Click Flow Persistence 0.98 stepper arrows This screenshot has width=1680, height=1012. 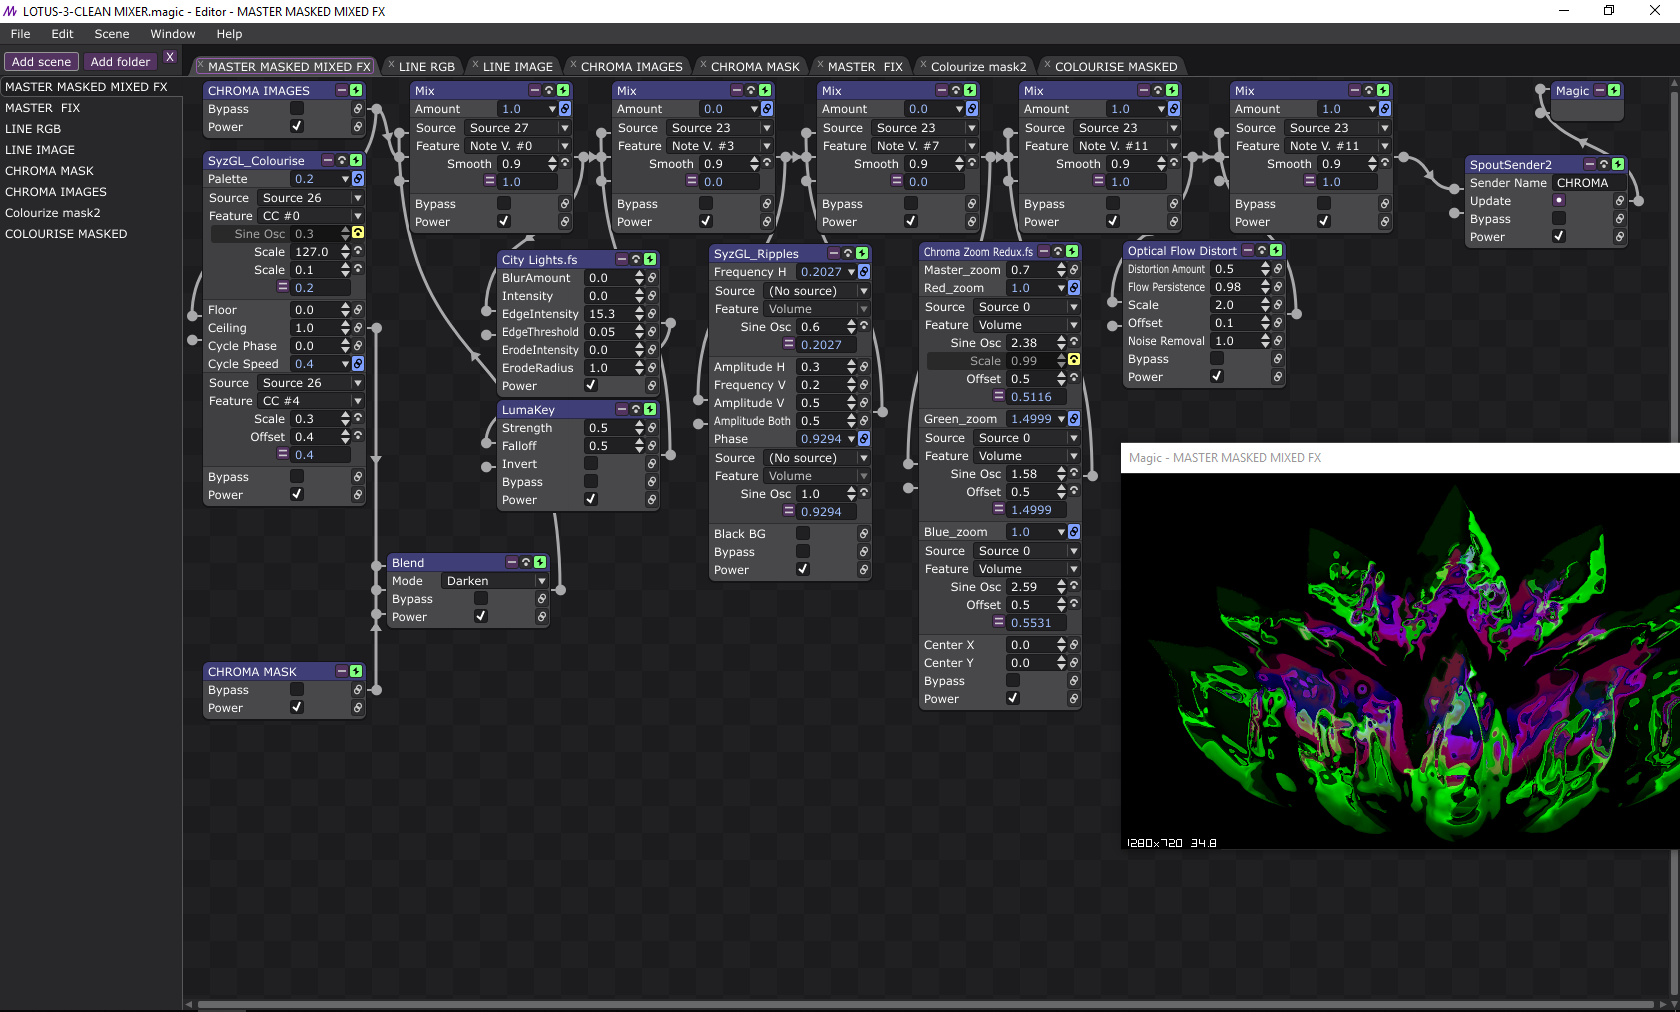coord(1265,287)
